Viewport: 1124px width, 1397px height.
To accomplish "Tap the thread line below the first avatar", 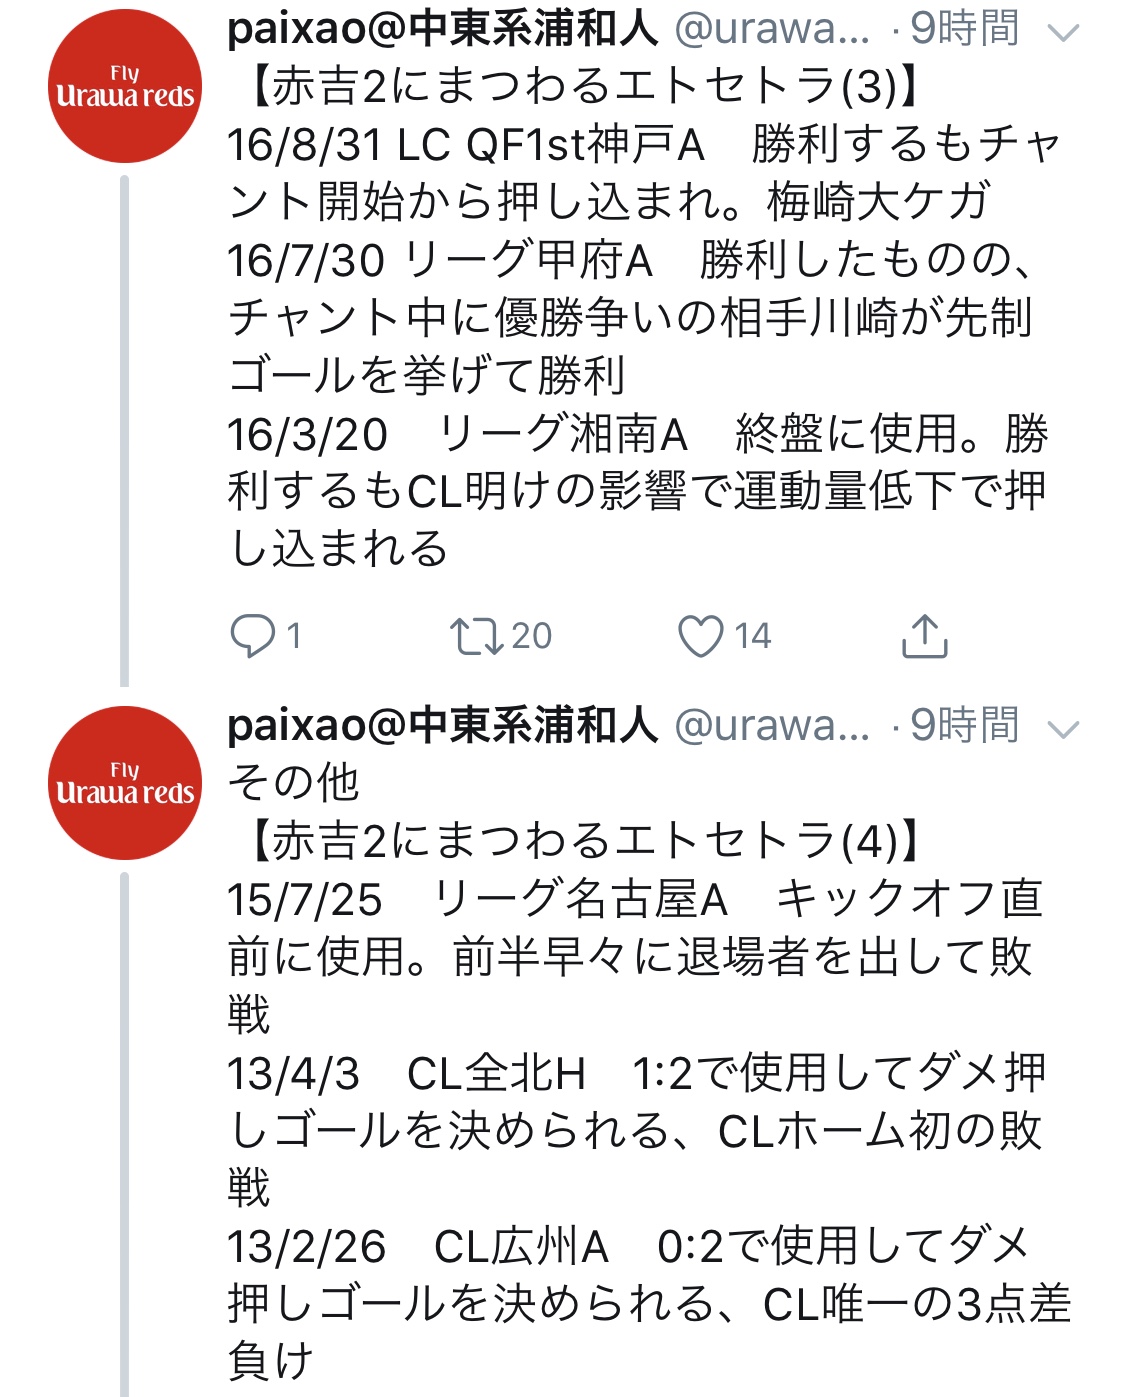I will pos(125,430).
